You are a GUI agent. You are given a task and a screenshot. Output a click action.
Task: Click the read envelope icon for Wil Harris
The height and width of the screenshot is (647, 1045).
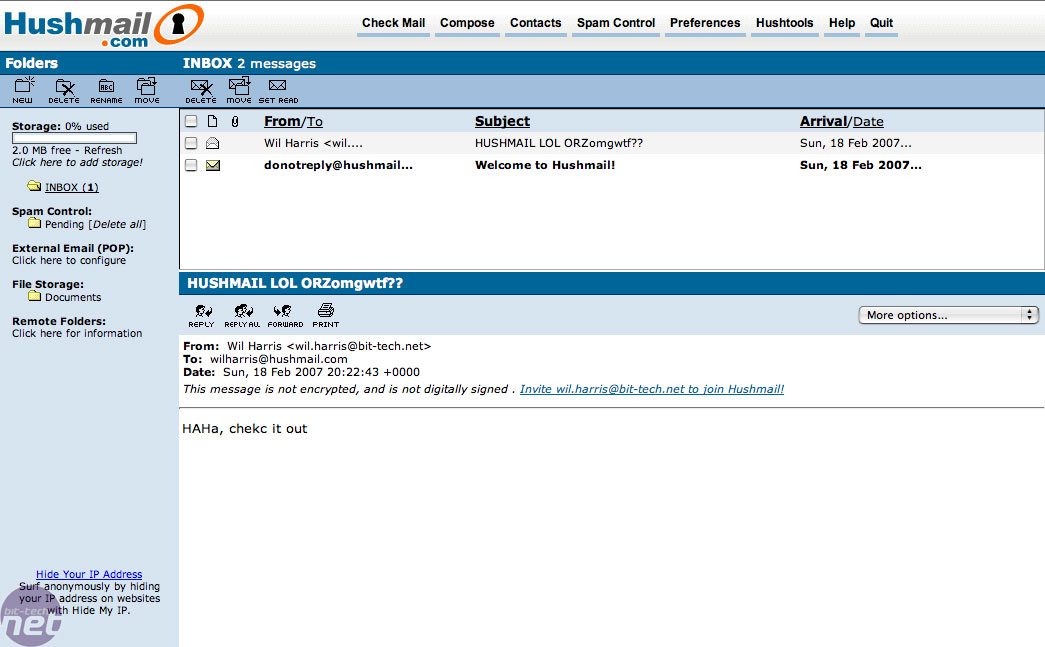click(x=213, y=143)
